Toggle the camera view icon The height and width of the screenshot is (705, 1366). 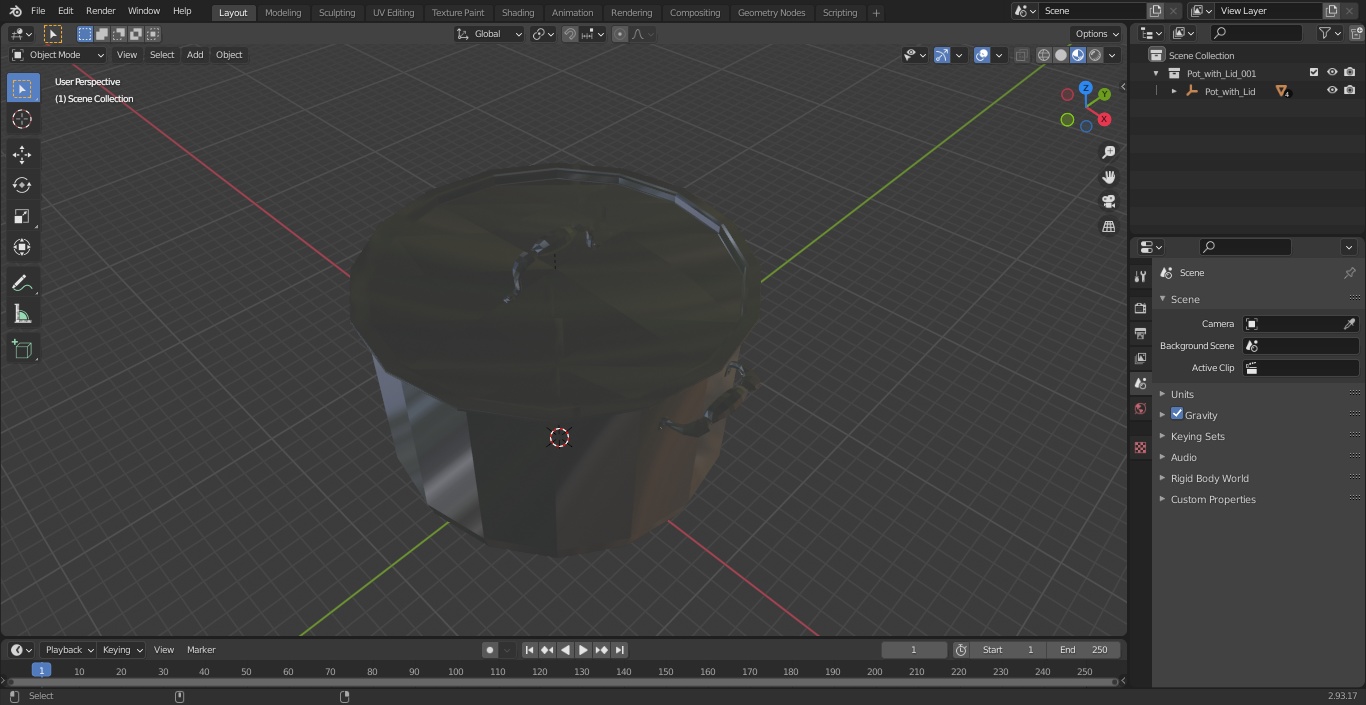tap(1108, 201)
